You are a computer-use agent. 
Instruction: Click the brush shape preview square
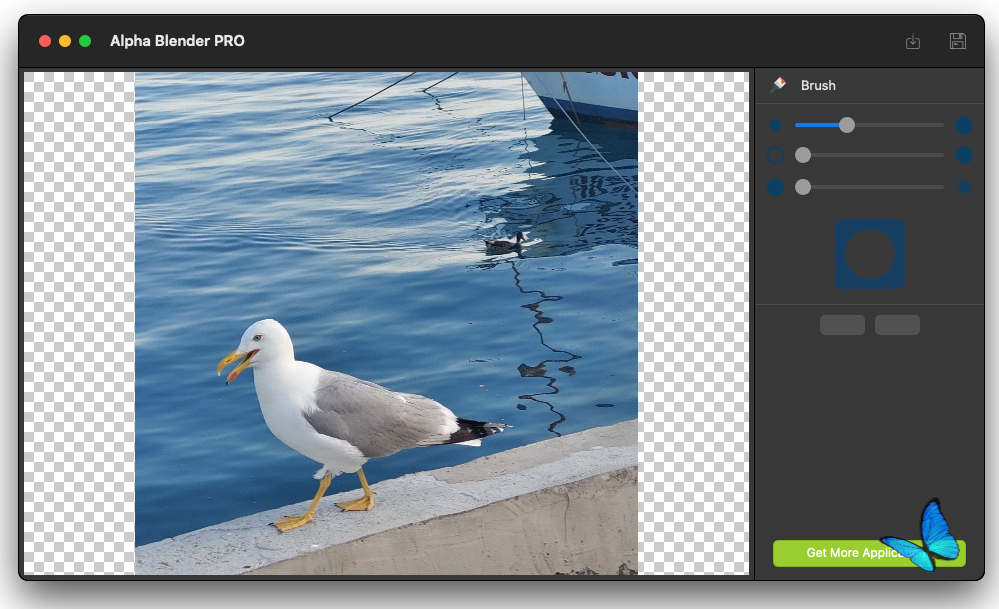point(869,255)
